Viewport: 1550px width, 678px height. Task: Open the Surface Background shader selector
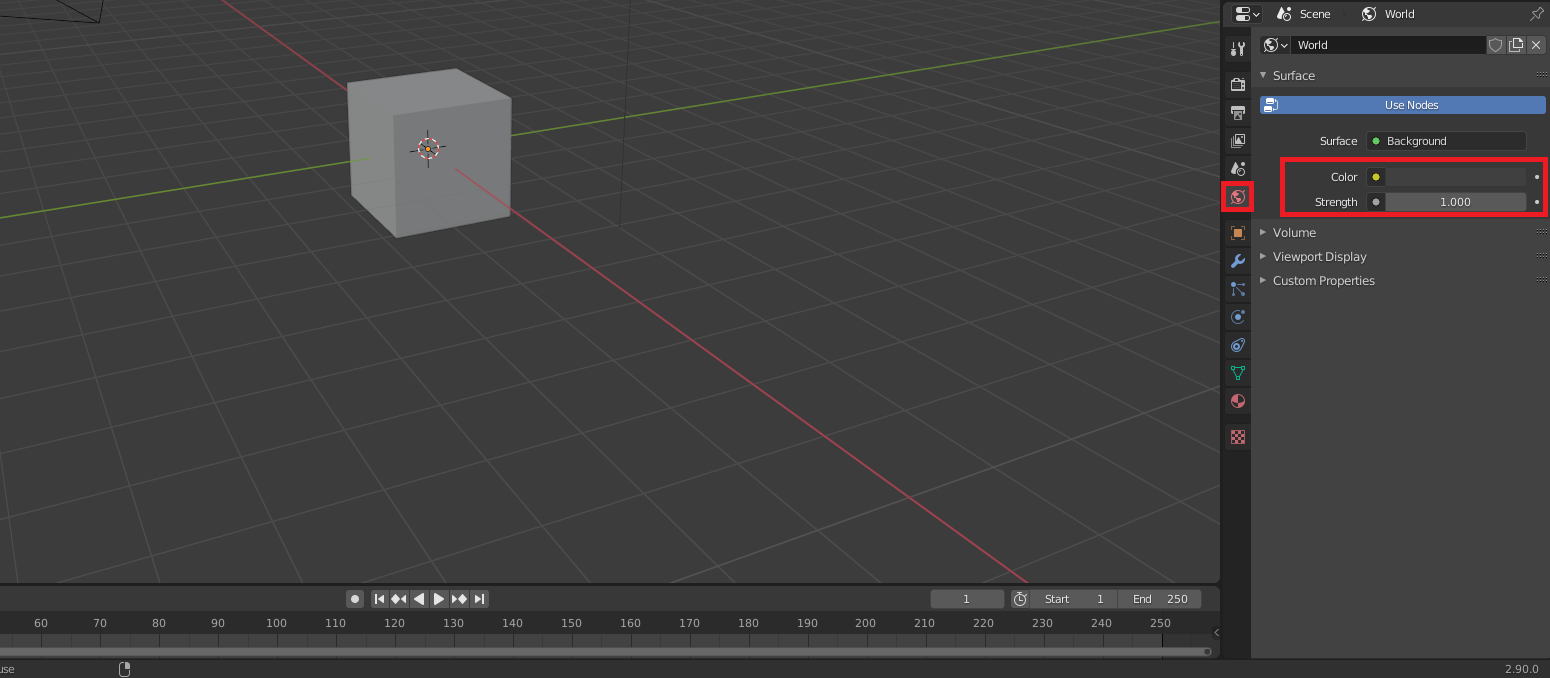pos(1446,141)
